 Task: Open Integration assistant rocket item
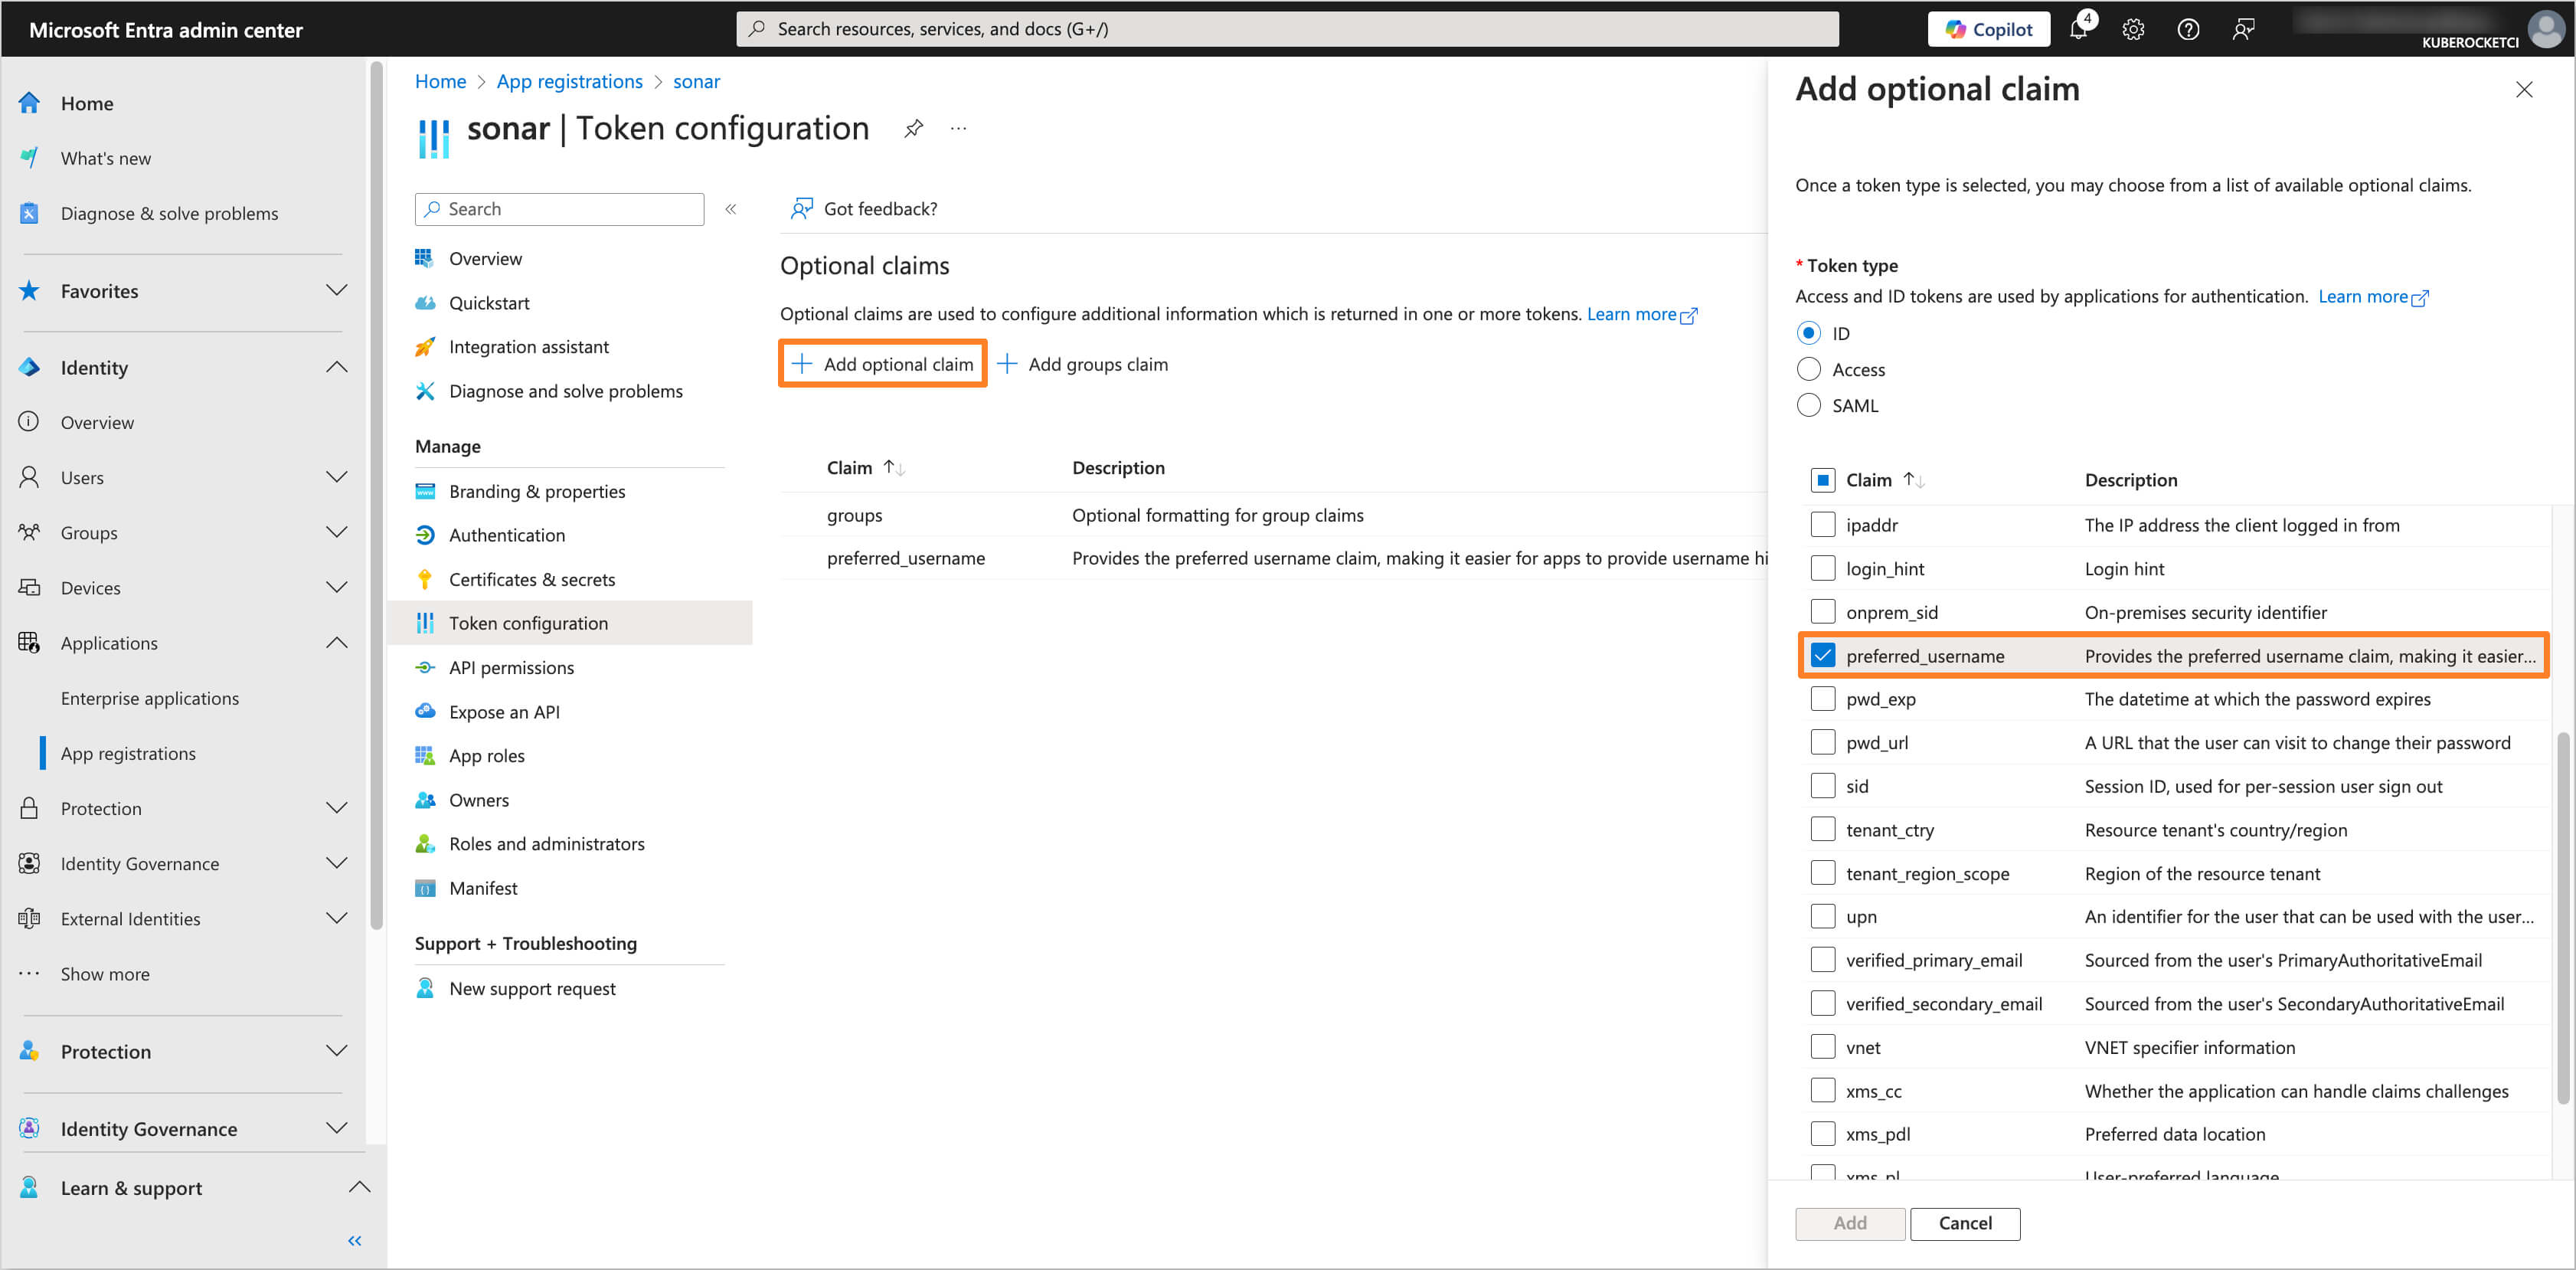(x=528, y=347)
